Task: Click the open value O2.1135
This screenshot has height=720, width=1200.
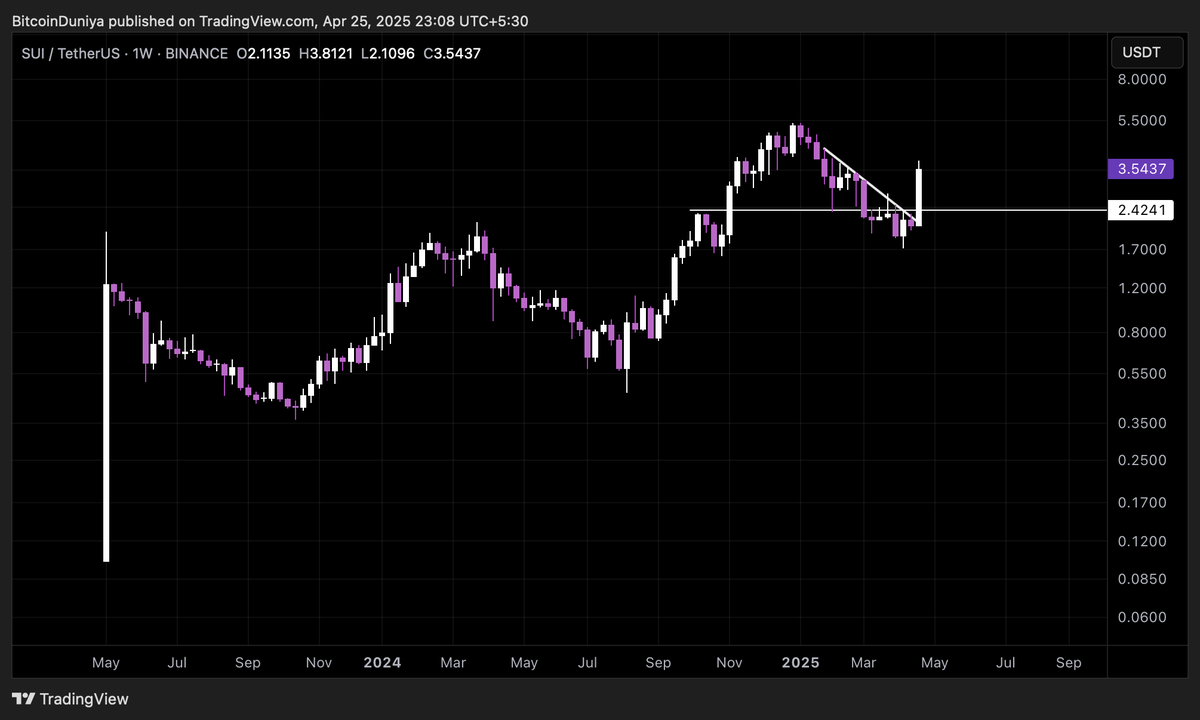Action: click(263, 53)
